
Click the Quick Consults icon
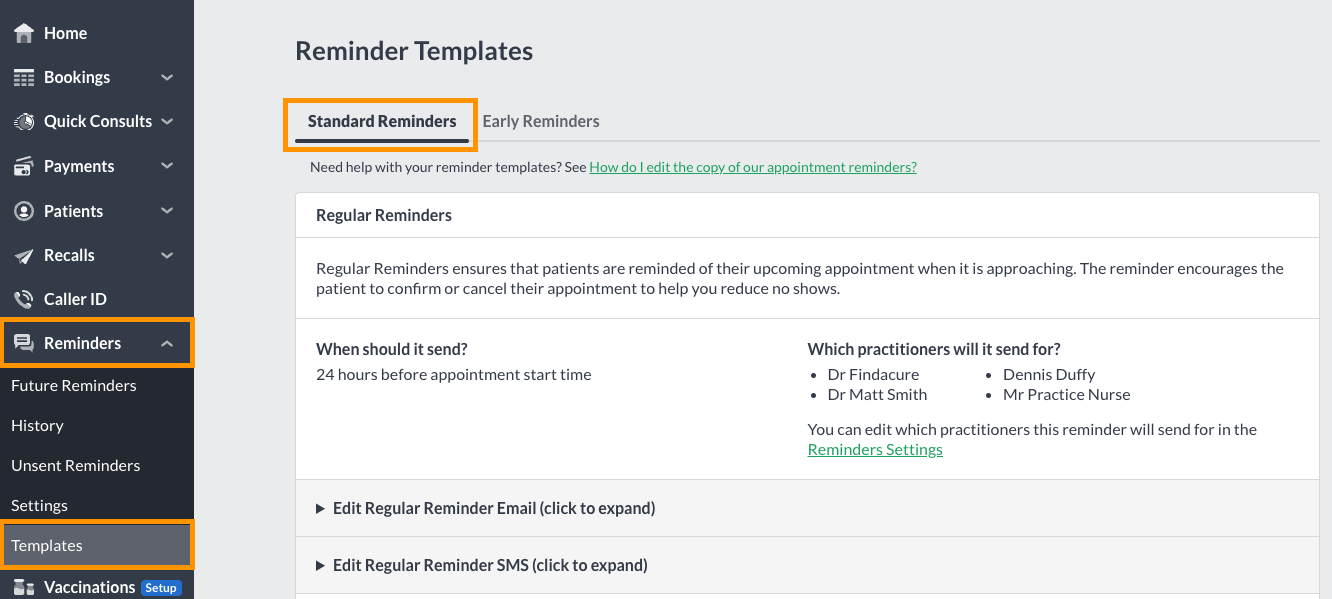click(x=24, y=121)
